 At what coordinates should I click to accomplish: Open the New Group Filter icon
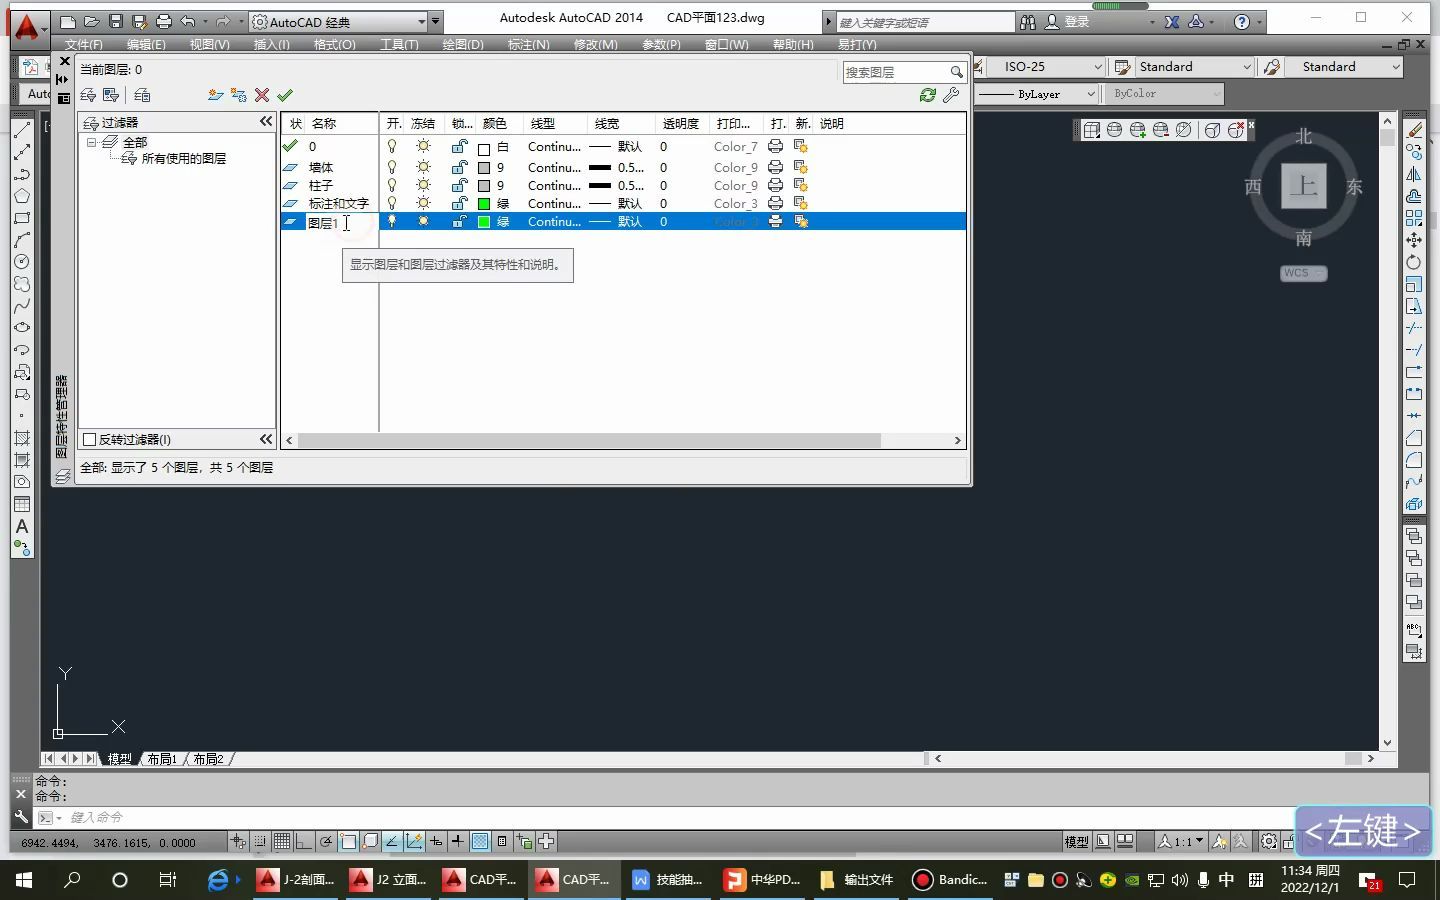(x=111, y=95)
